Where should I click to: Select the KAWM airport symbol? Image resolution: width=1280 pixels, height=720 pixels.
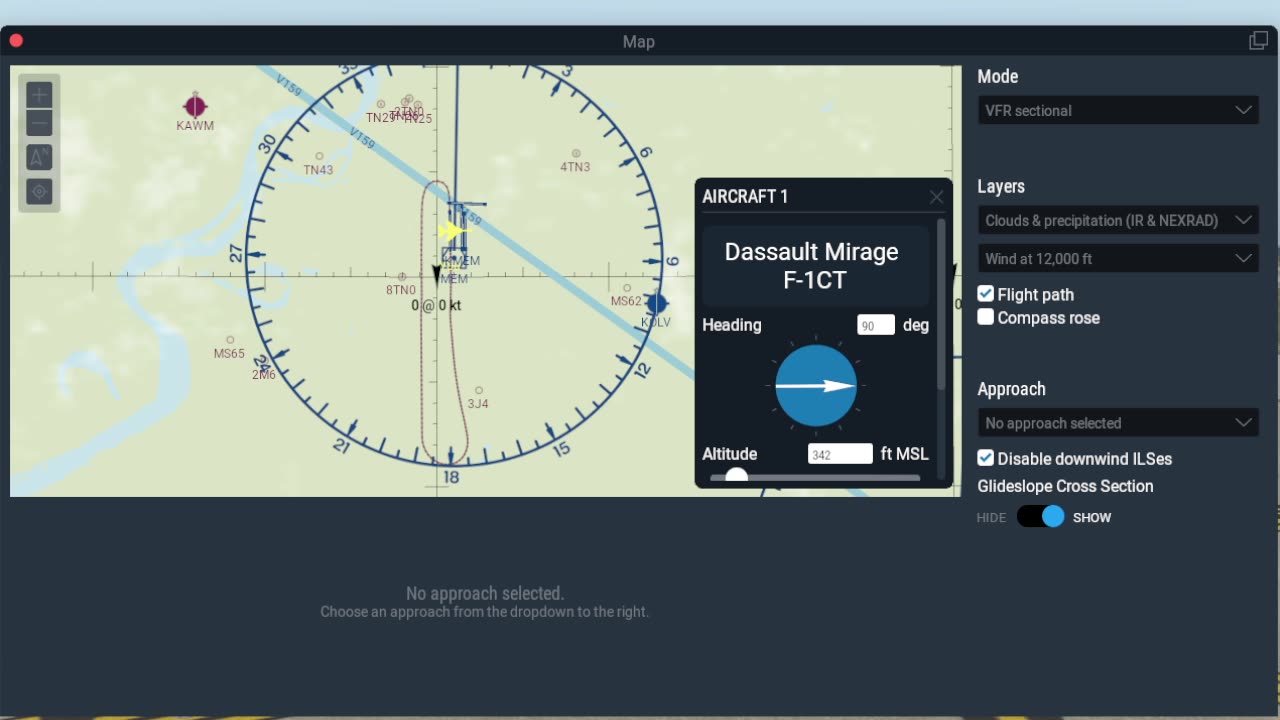195,106
